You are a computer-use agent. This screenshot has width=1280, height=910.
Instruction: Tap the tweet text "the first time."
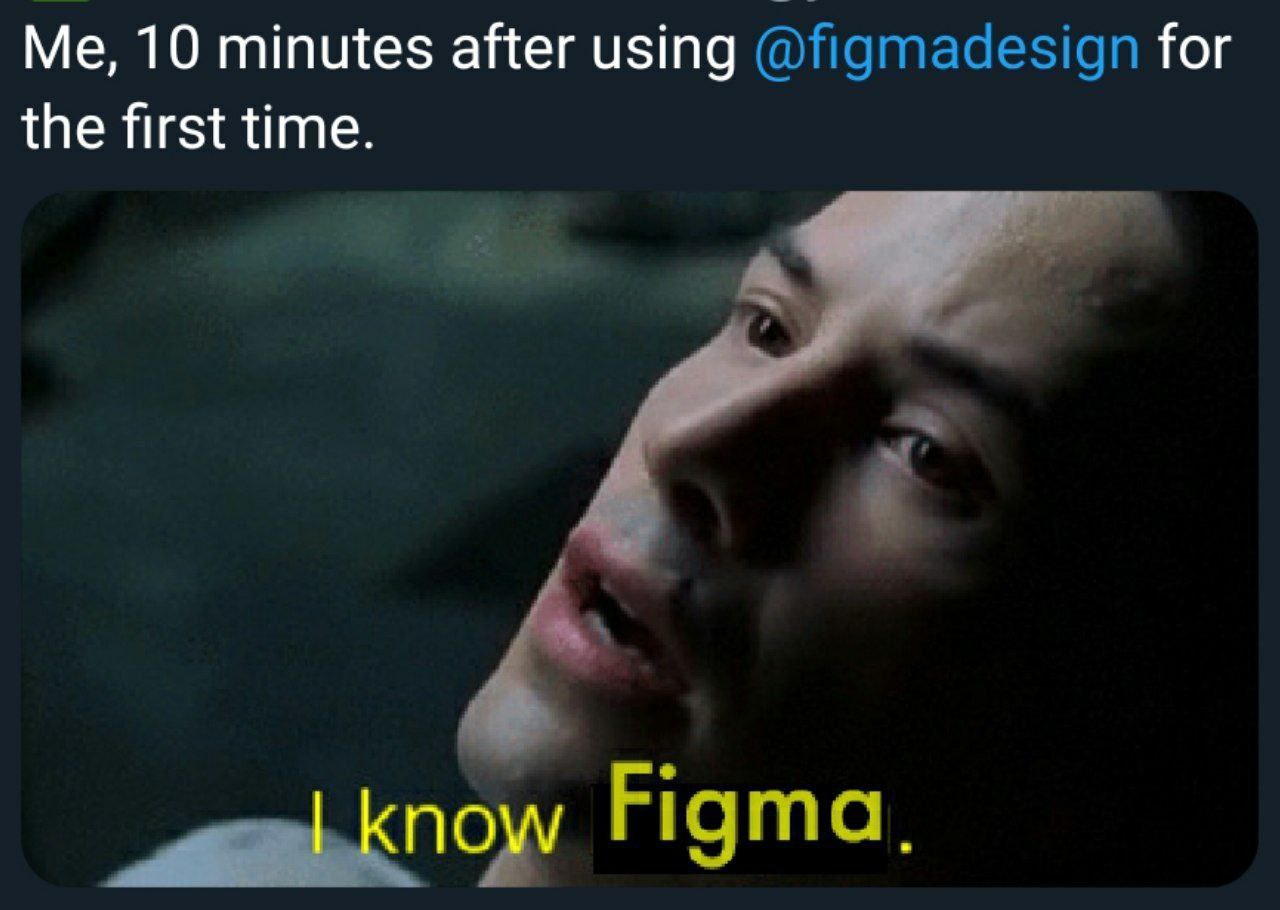pos(198,128)
